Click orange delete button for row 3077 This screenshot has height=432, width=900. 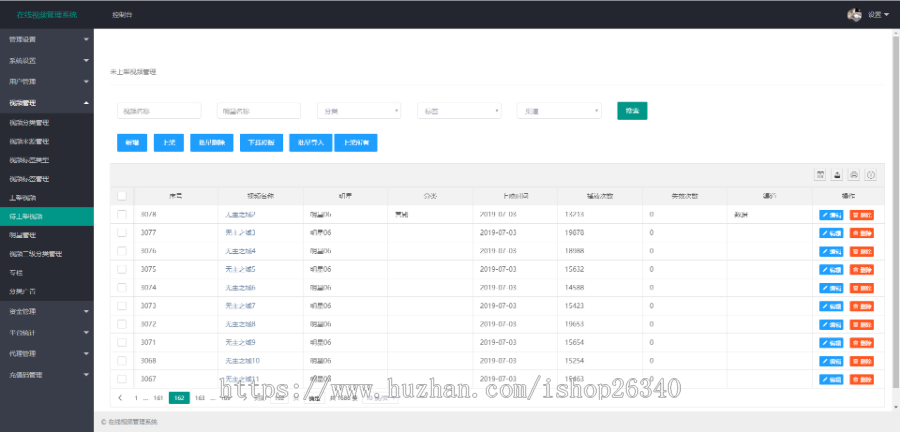point(861,232)
